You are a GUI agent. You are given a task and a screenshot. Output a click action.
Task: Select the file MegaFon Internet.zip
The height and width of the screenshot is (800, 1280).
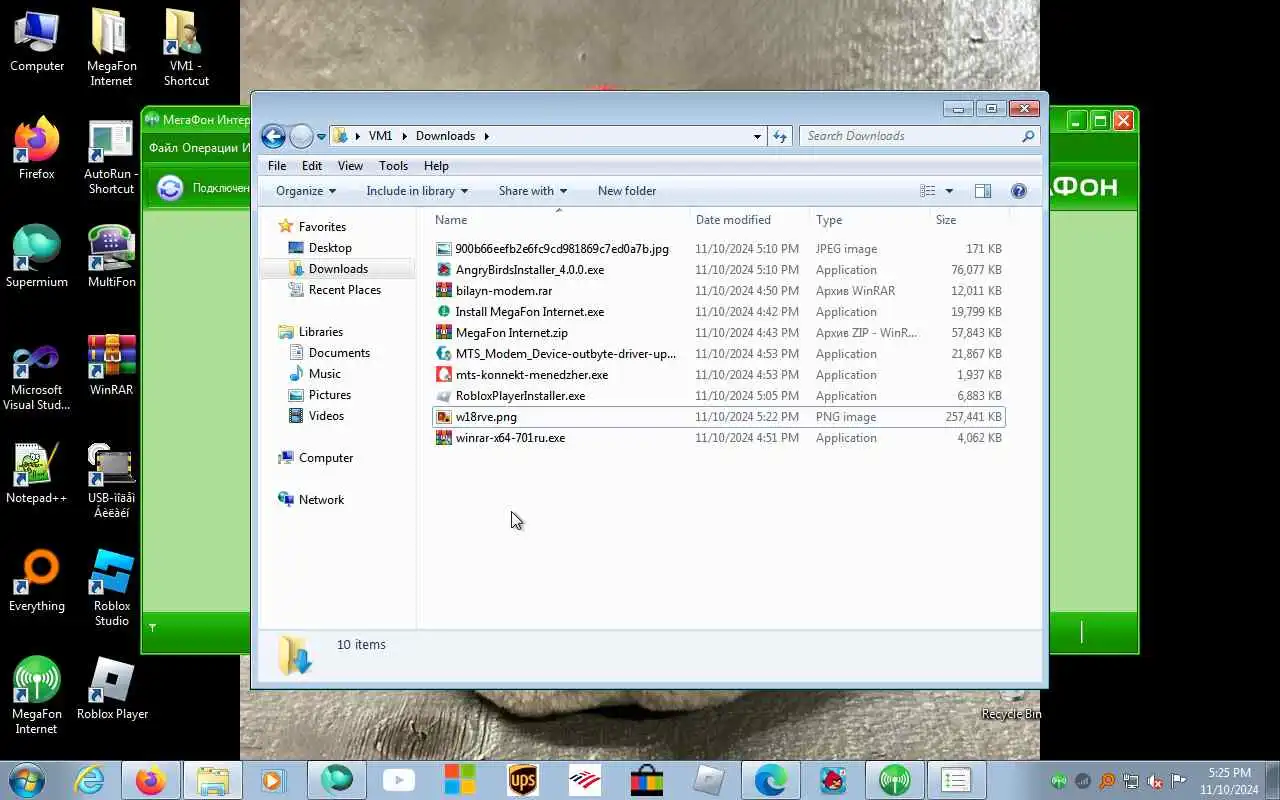coord(511,333)
